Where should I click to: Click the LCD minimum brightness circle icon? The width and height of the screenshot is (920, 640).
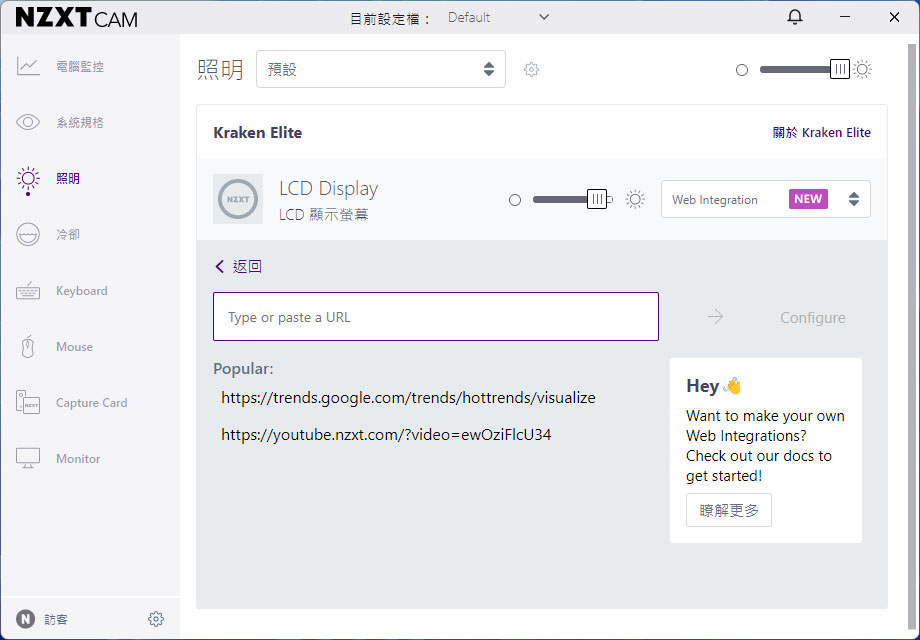point(515,200)
